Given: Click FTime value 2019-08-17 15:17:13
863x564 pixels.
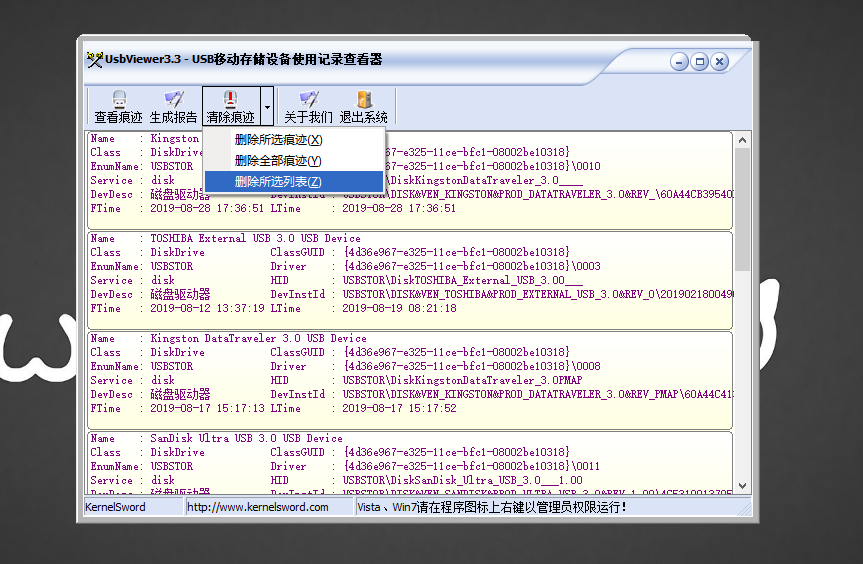Looking at the screenshot, I should [x=207, y=409].
